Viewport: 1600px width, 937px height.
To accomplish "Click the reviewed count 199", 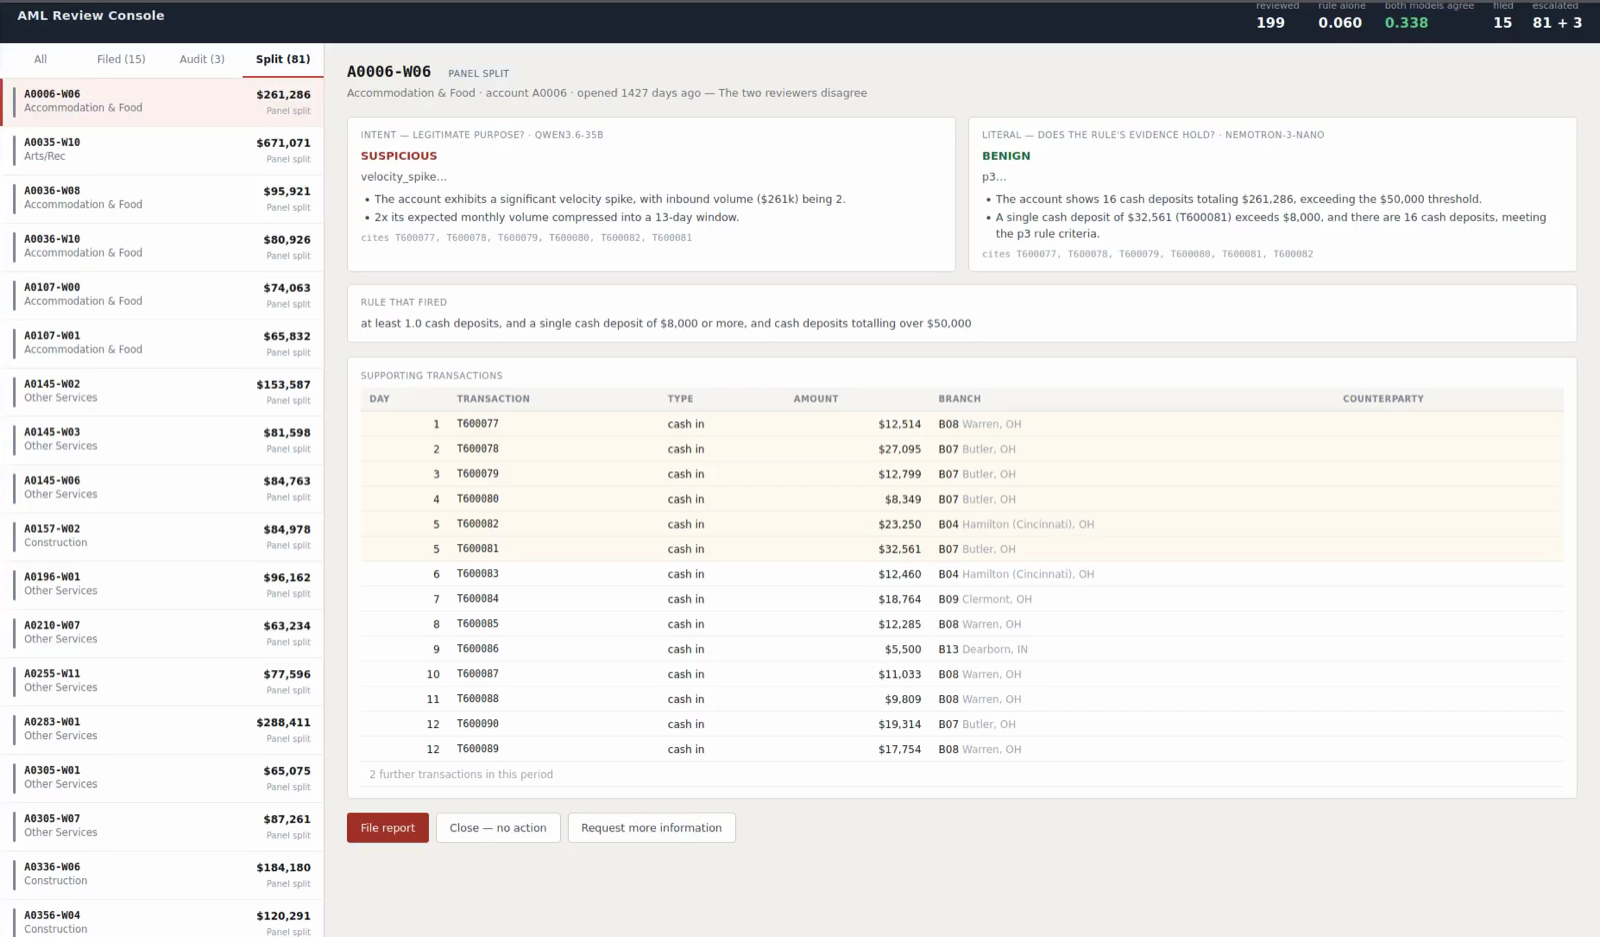I will point(1270,22).
